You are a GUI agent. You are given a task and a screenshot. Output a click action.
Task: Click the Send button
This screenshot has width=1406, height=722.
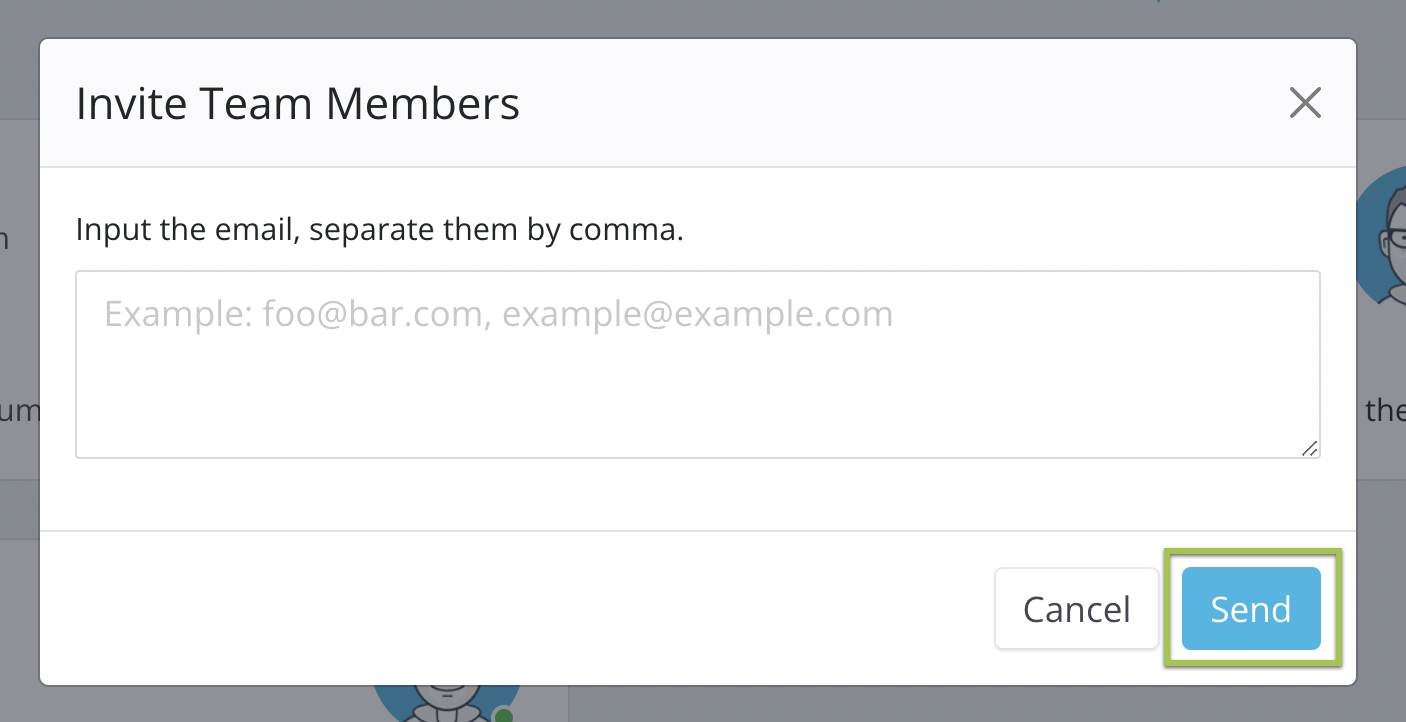[1251, 609]
